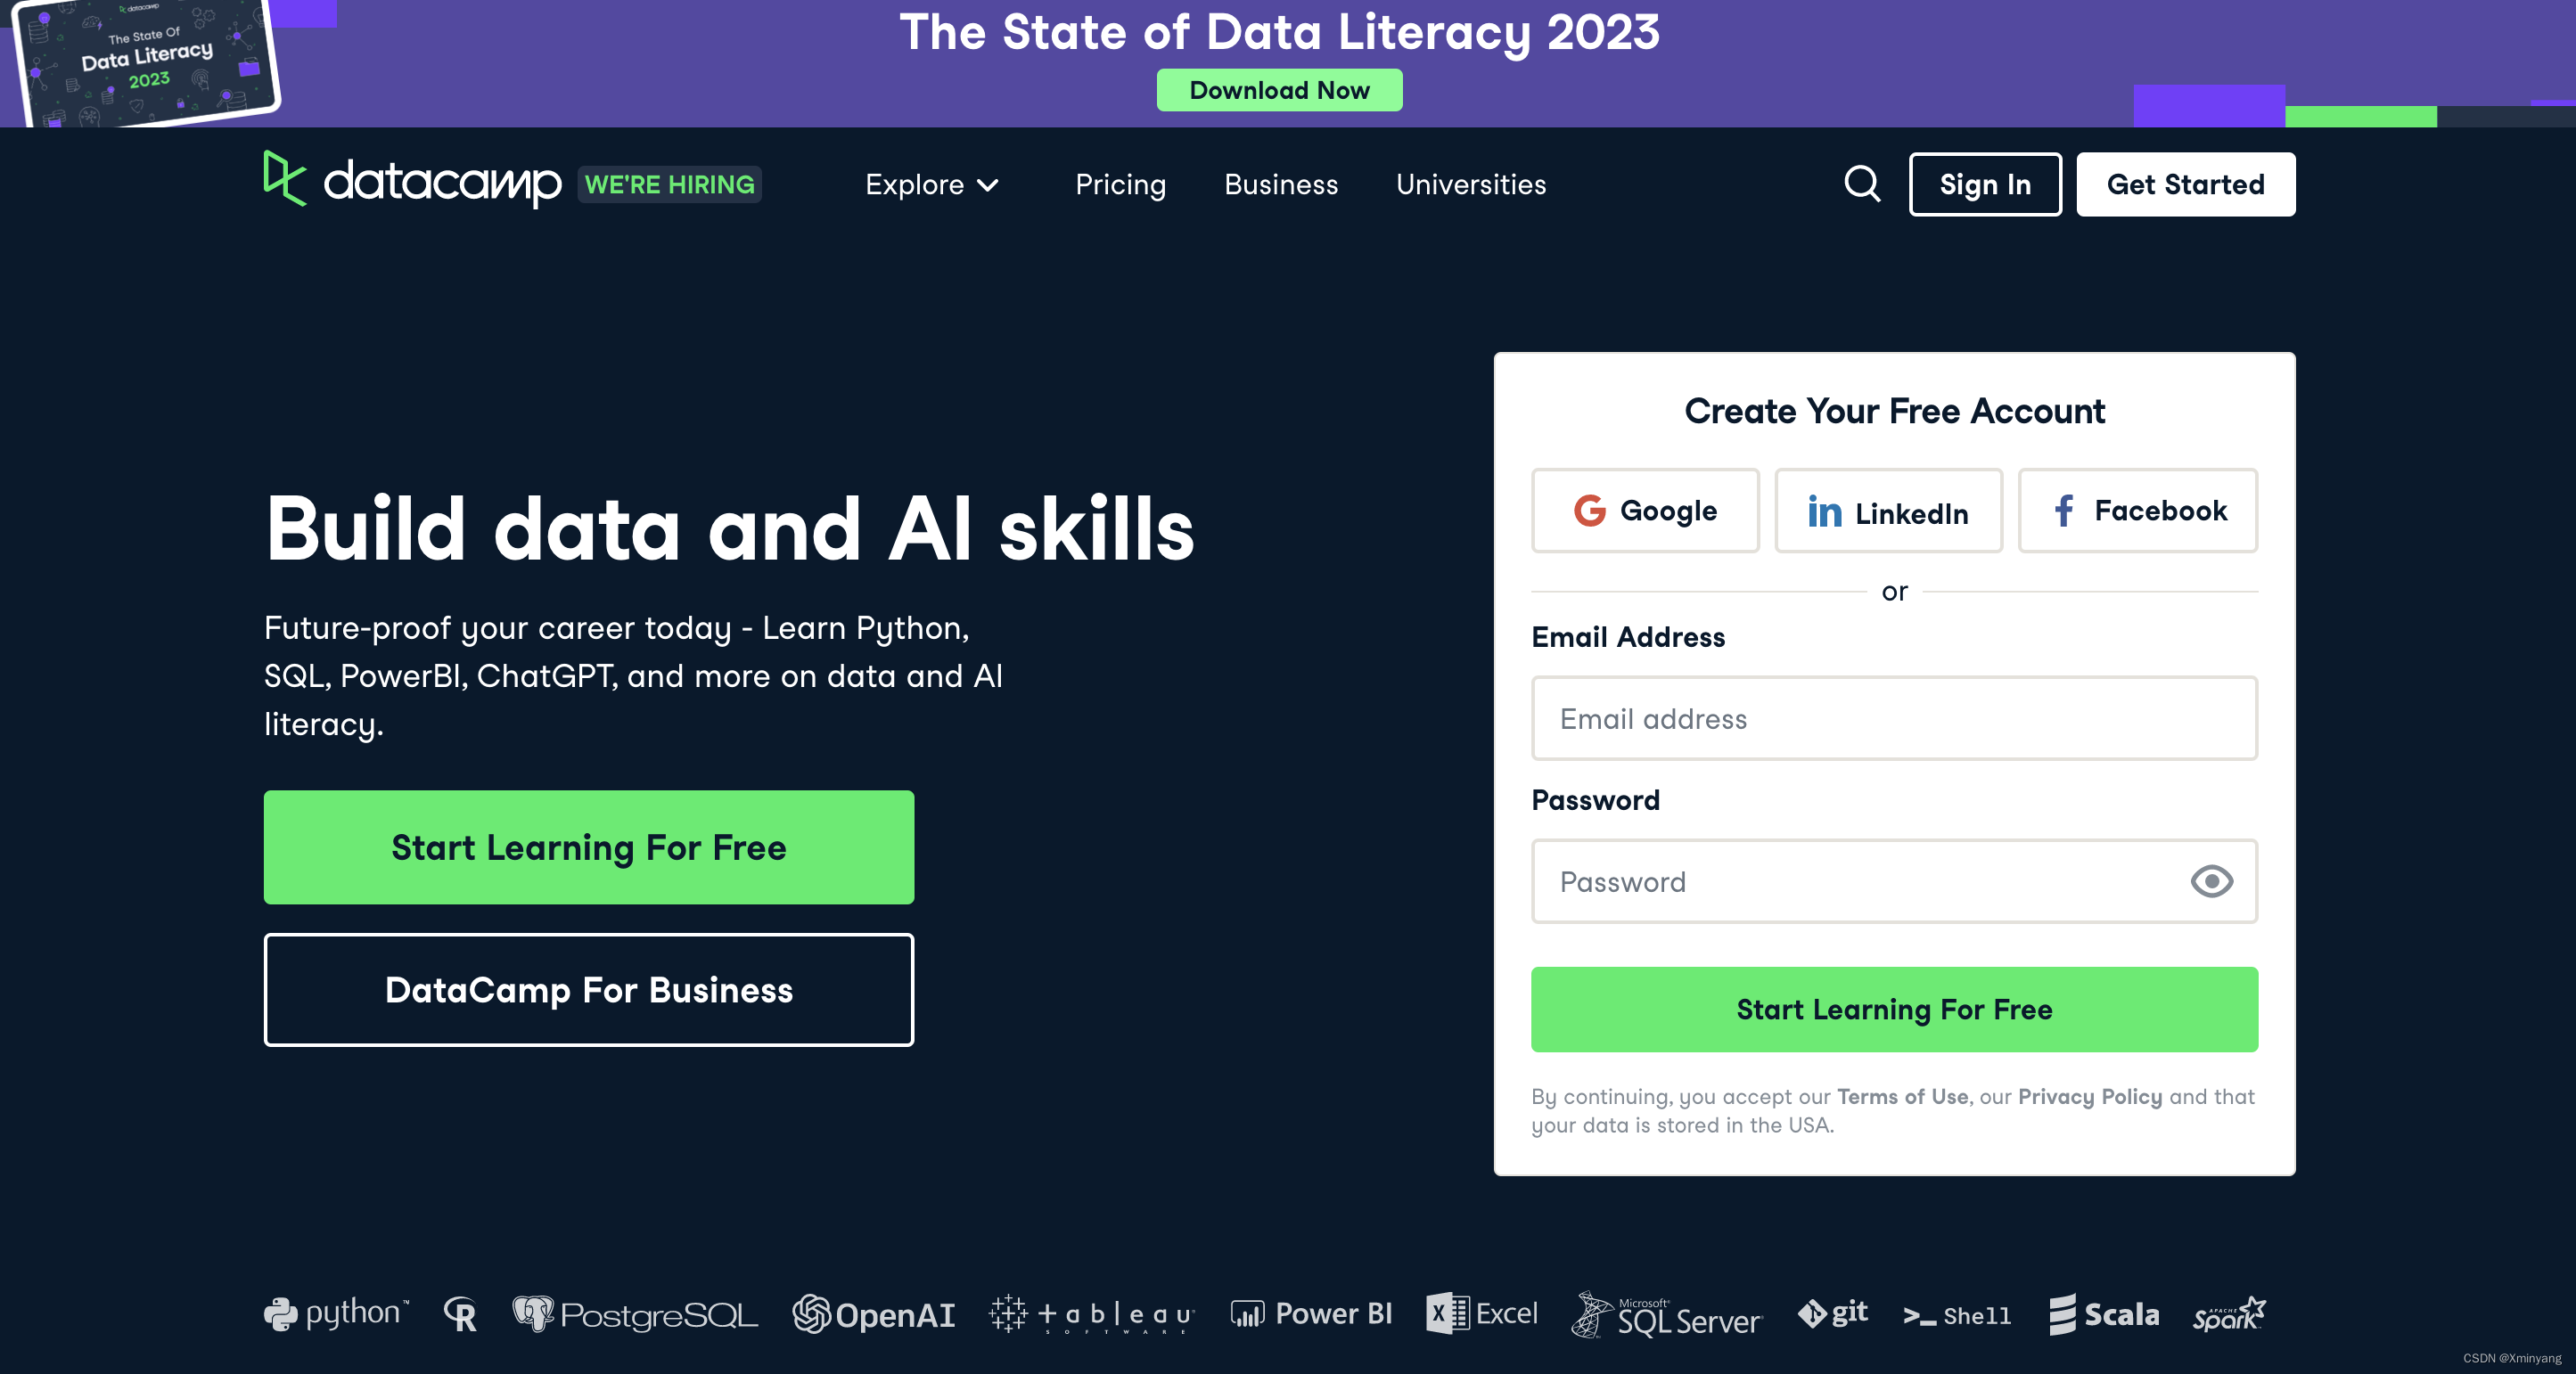
Task: Open the Terms of Use link
Action: click(1901, 1096)
